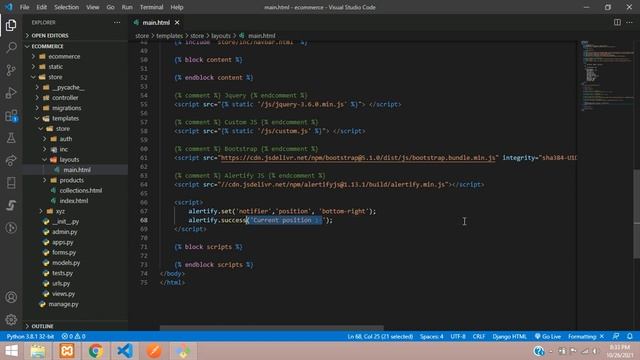640x360 pixels.
Task: Click the feedback icon in status bar
Action: pyautogui.click(x=616, y=336)
